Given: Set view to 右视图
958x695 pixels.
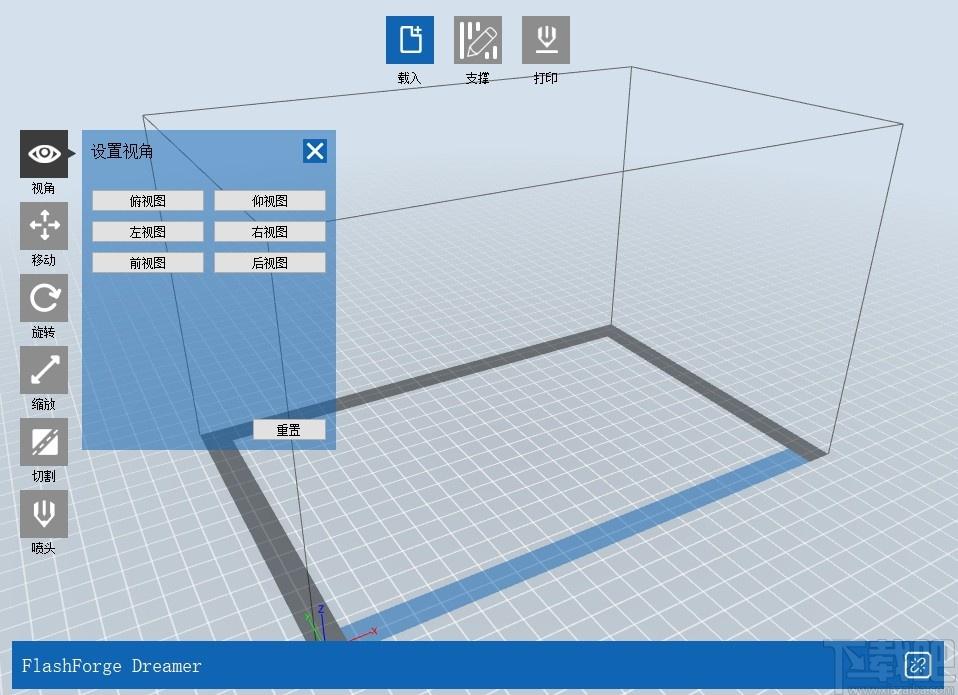Looking at the screenshot, I should point(269,232).
